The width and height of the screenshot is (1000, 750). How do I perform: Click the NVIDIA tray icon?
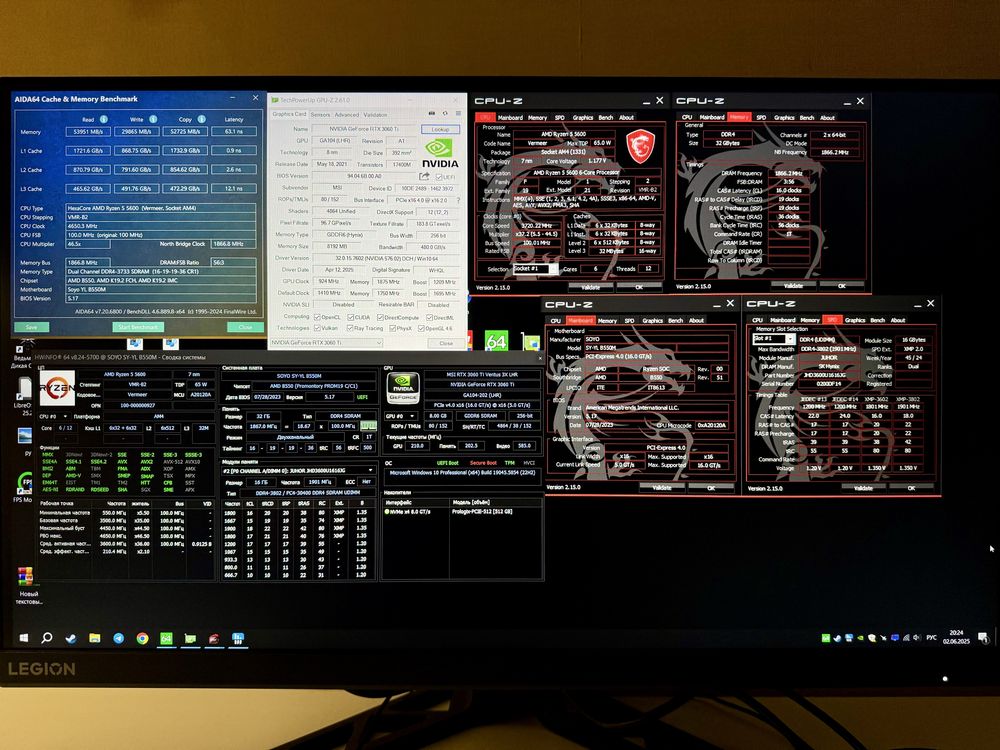coord(860,638)
